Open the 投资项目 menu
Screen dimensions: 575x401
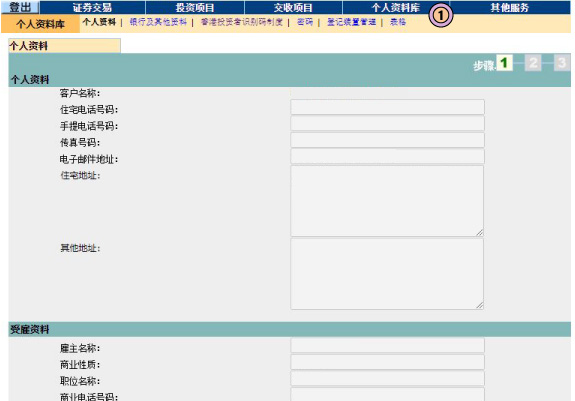tap(195, 7)
